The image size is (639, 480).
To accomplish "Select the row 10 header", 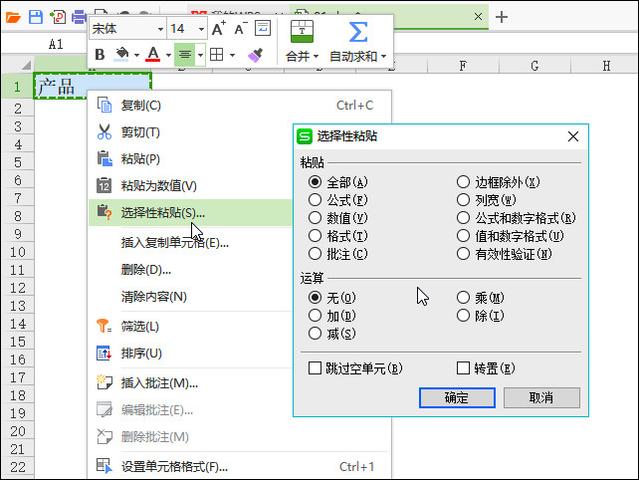I will 18,252.
